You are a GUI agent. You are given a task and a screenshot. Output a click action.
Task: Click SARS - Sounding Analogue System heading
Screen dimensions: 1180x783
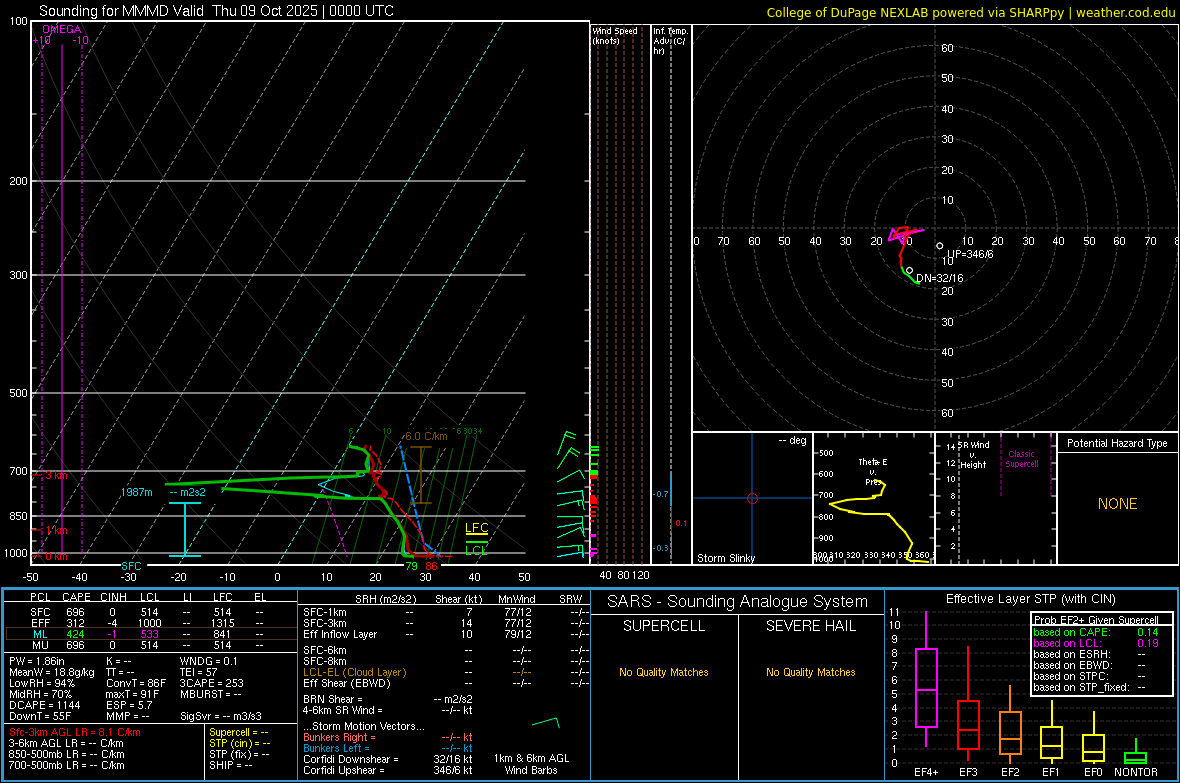tap(737, 602)
